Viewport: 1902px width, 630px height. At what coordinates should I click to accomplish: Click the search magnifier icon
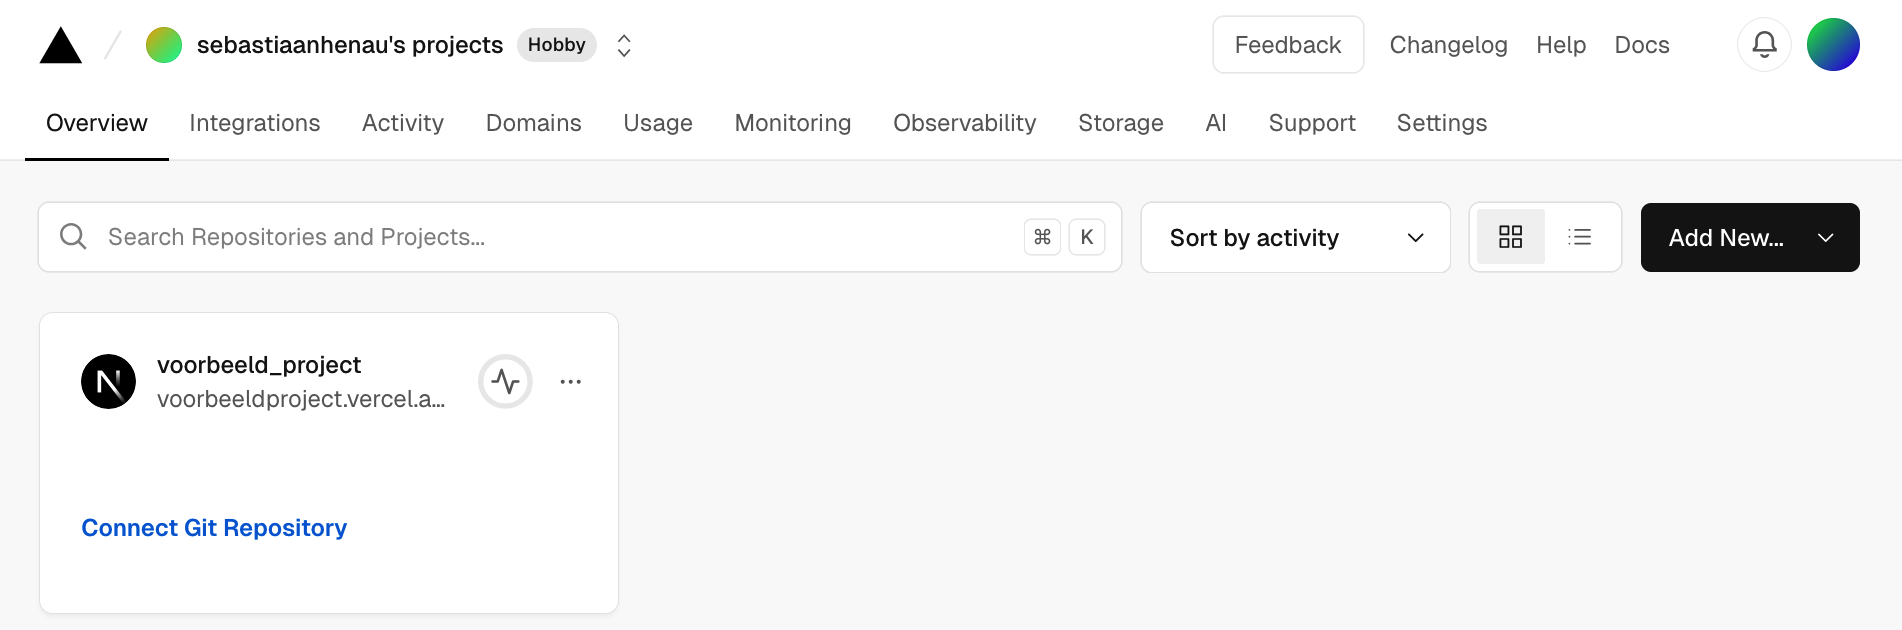(73, 237)
